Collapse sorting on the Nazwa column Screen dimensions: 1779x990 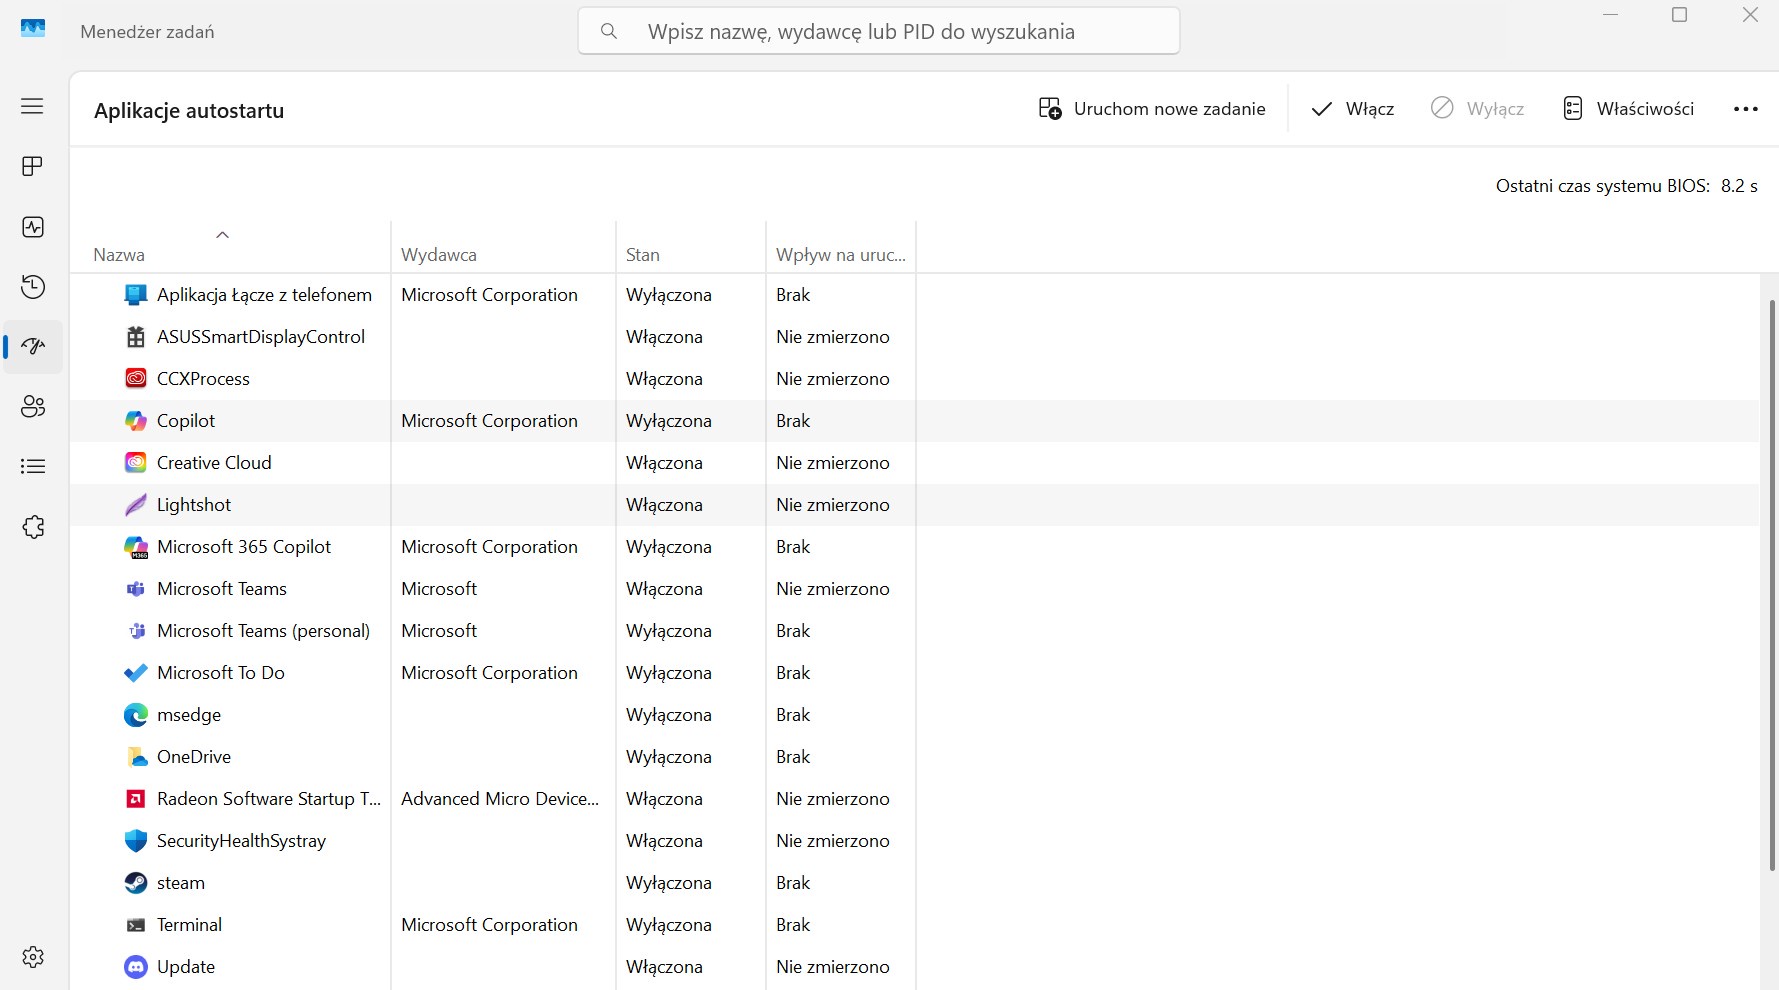pyautogui.click(x=222, y=235)
